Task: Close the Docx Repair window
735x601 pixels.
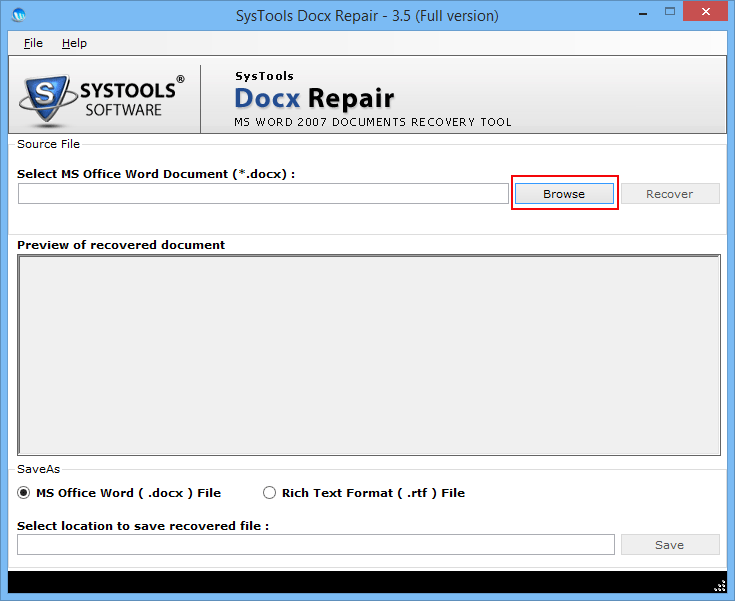Action: click(705, 12)
